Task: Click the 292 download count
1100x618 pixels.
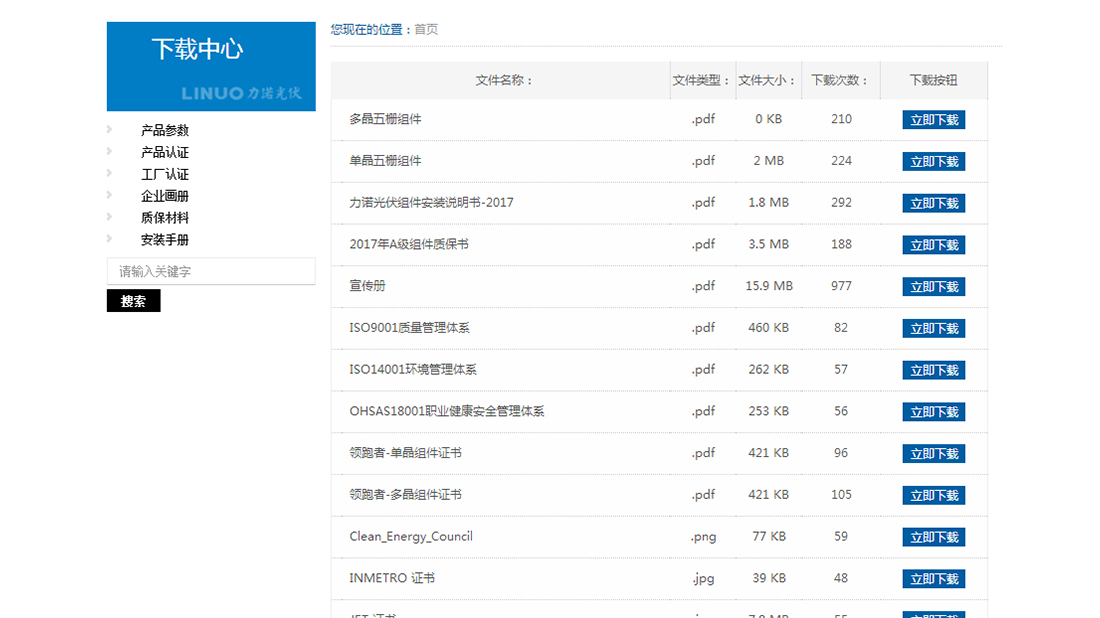Action: coord(841,203)
